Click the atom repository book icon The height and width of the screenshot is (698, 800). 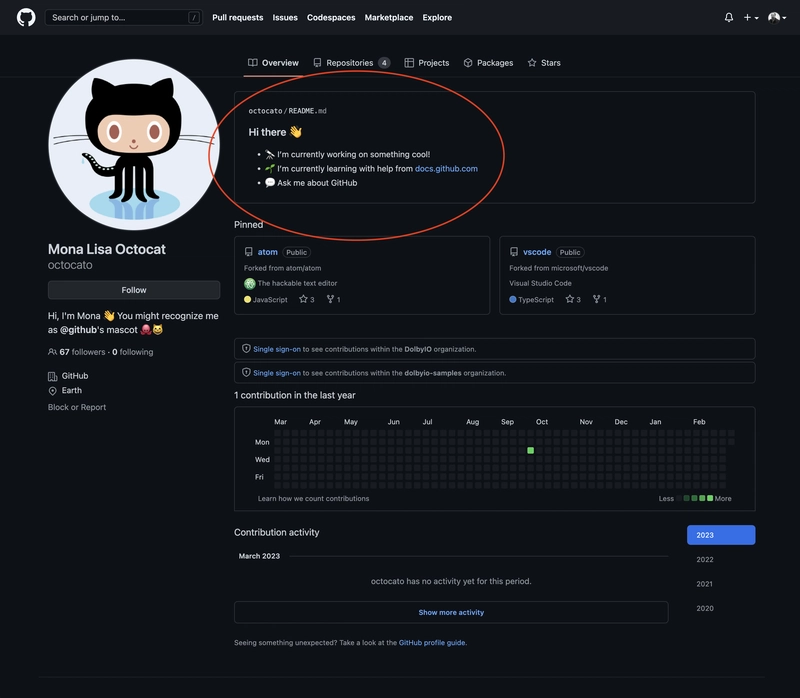[x=248, y=252]
